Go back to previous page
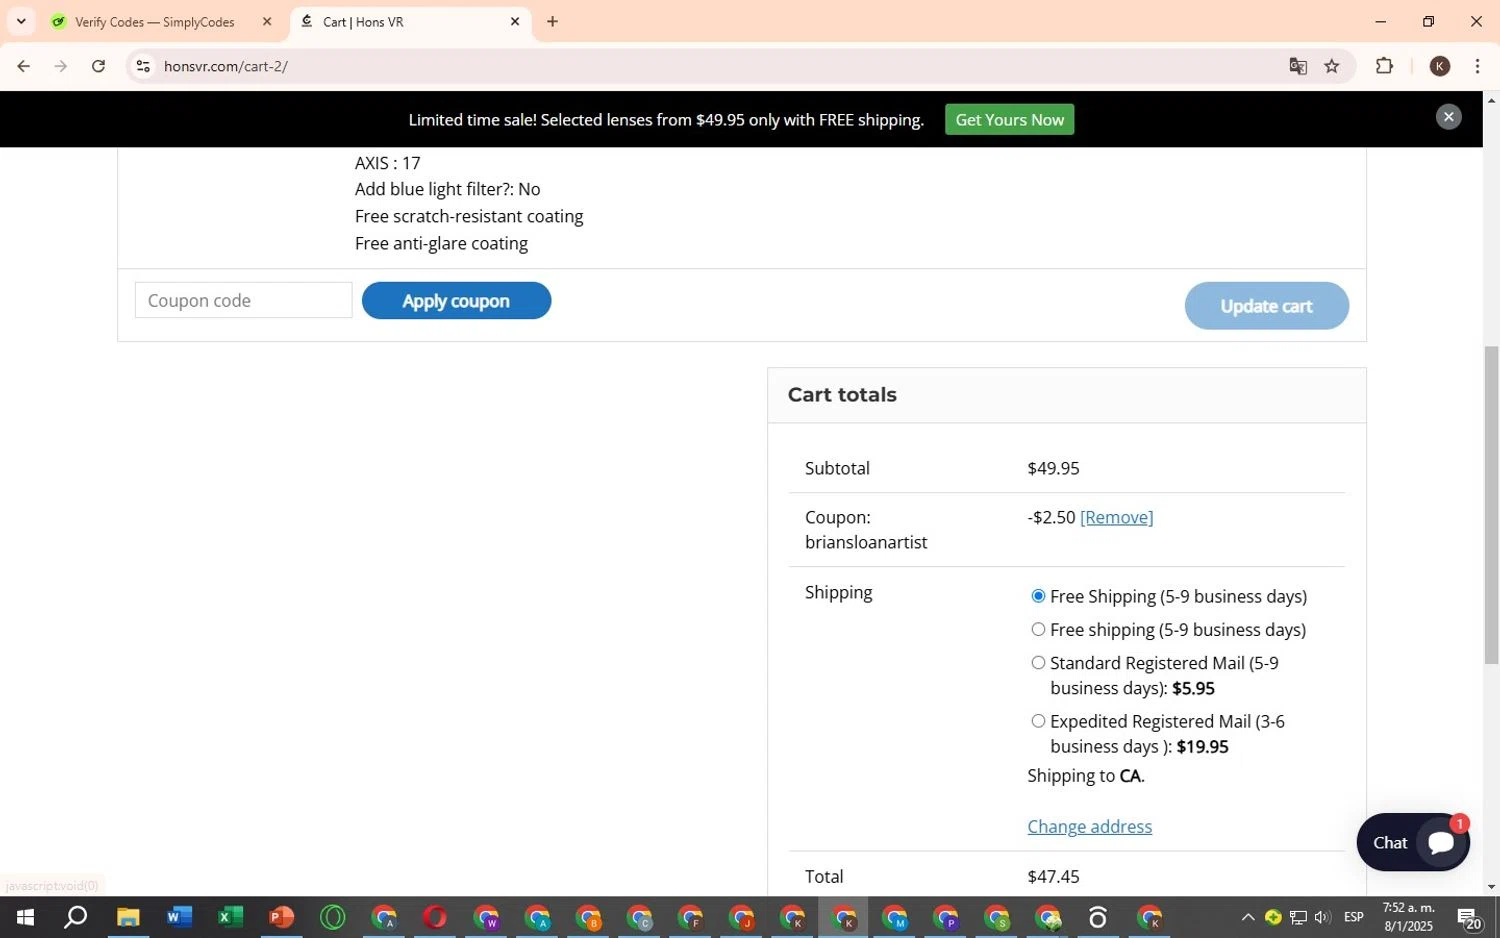The height and width of the screenshot is (938, 1500). click(x=23, y=66)
